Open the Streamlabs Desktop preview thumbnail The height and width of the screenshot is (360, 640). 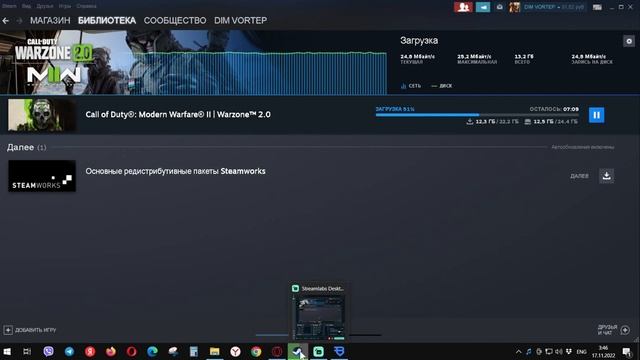point(320,318)
